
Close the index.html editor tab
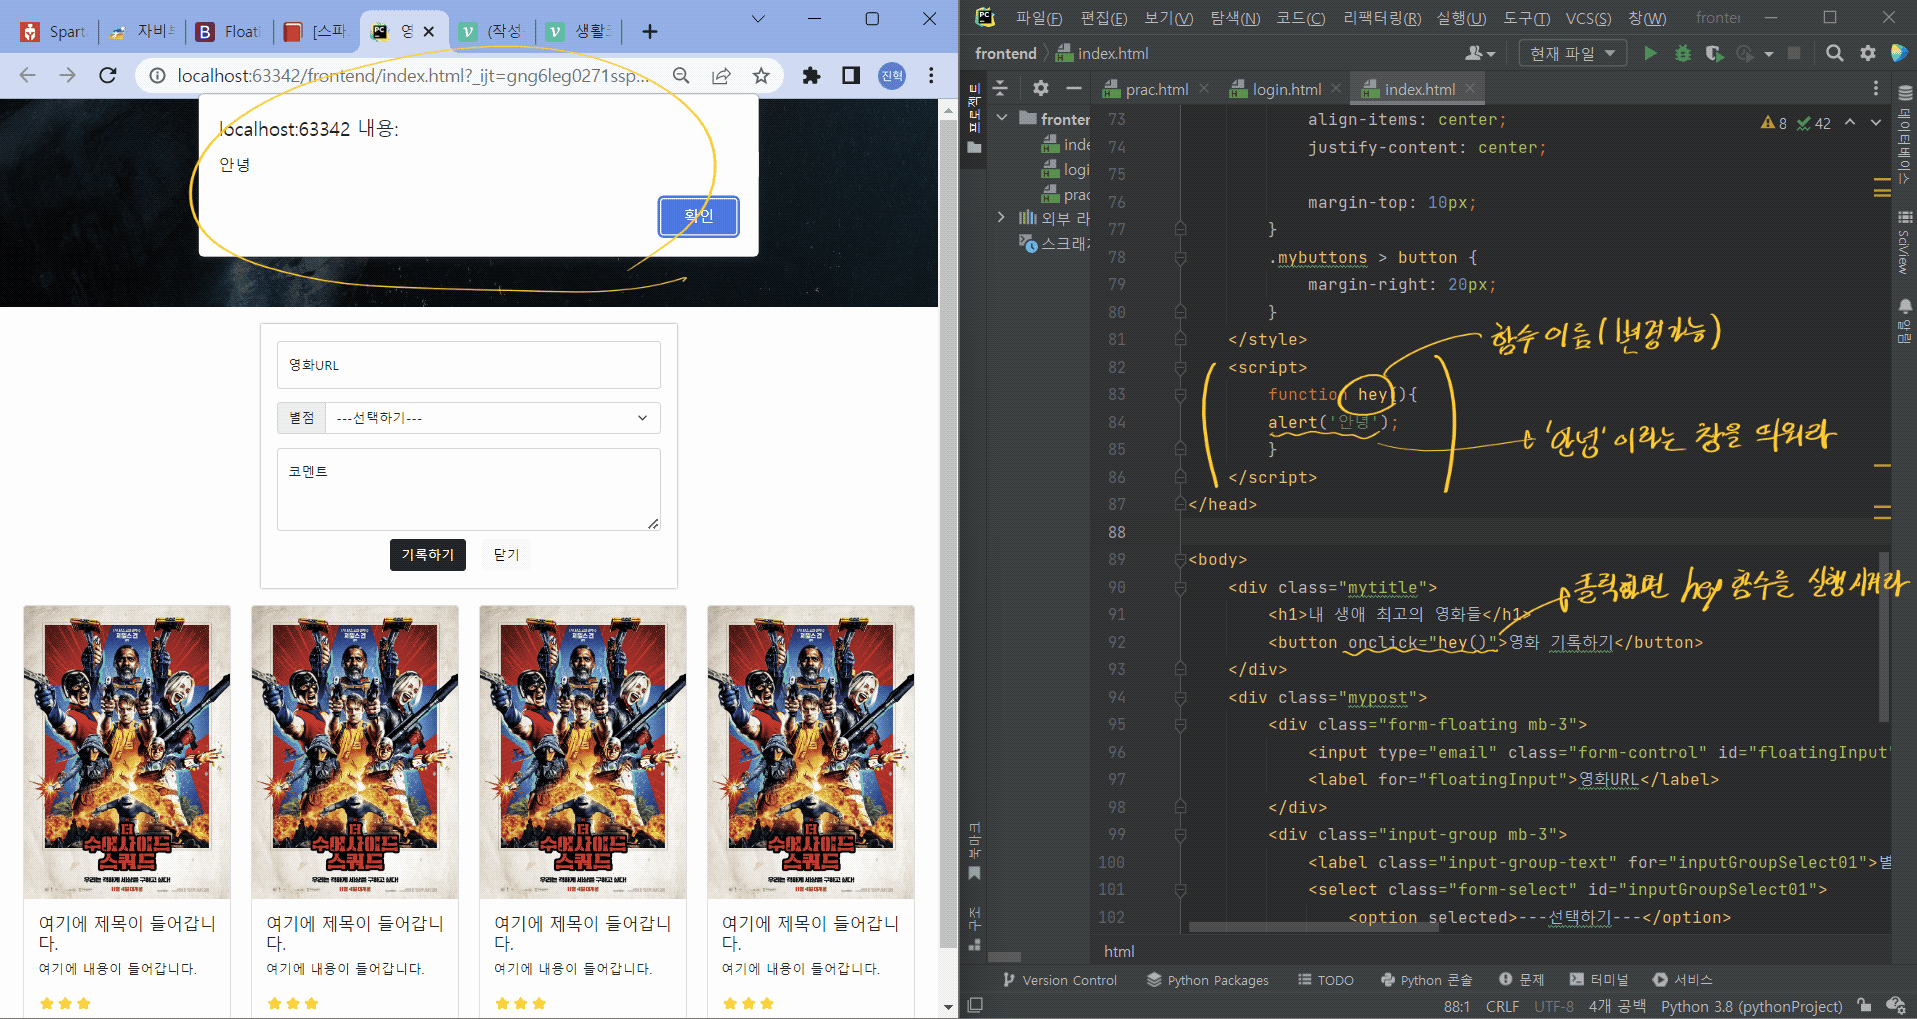point(1470,89)
